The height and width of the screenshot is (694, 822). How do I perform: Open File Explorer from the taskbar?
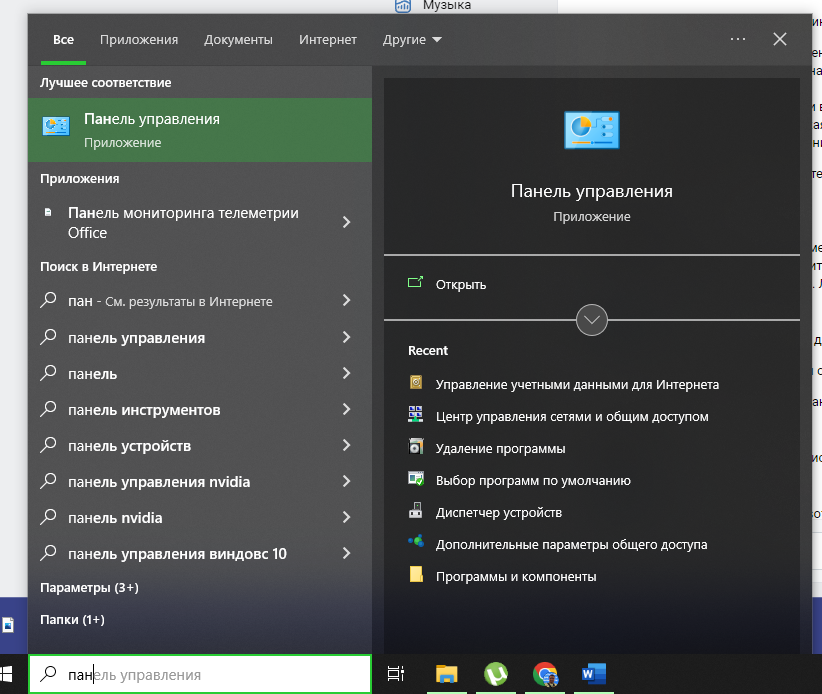[x=447, y=674]
